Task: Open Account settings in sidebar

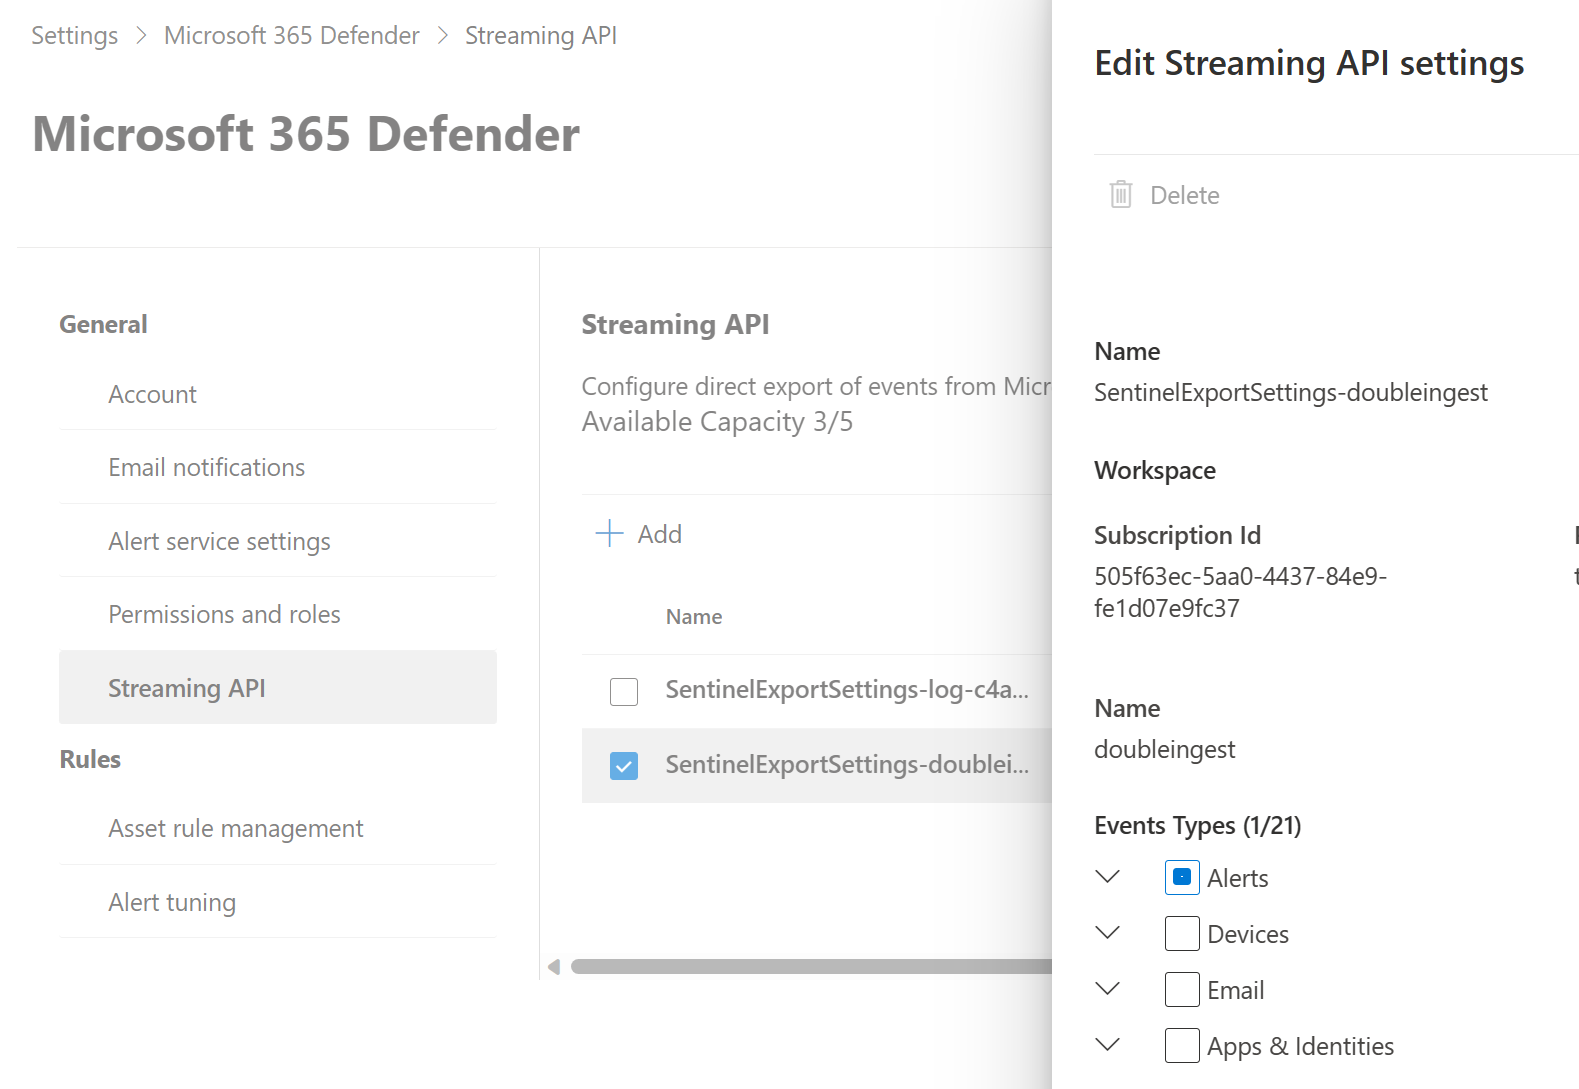Action: (x=278, y=394)
